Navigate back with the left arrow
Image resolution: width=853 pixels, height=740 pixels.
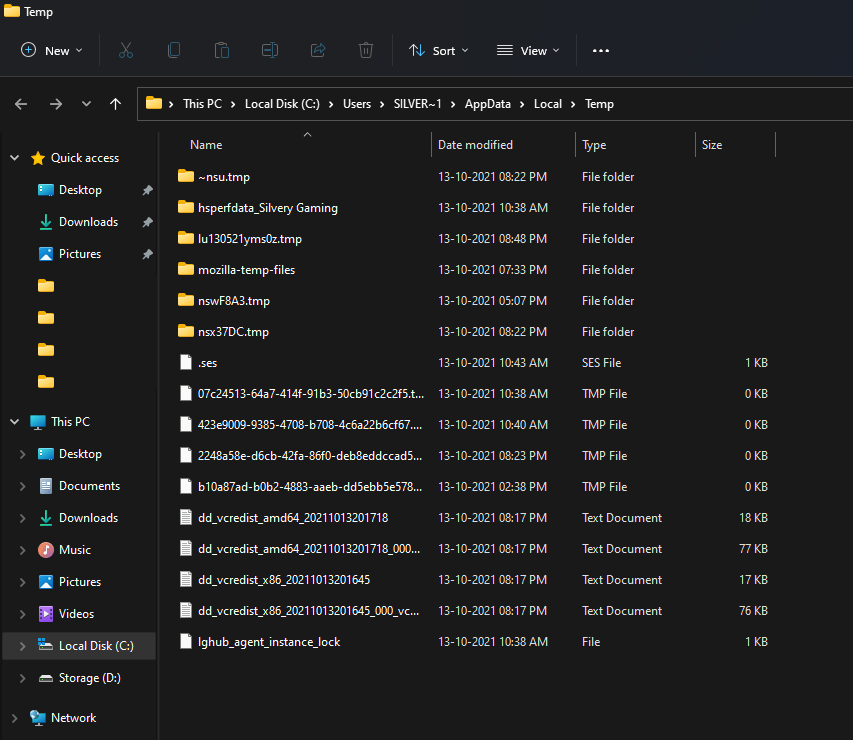[x=21, y=104]
